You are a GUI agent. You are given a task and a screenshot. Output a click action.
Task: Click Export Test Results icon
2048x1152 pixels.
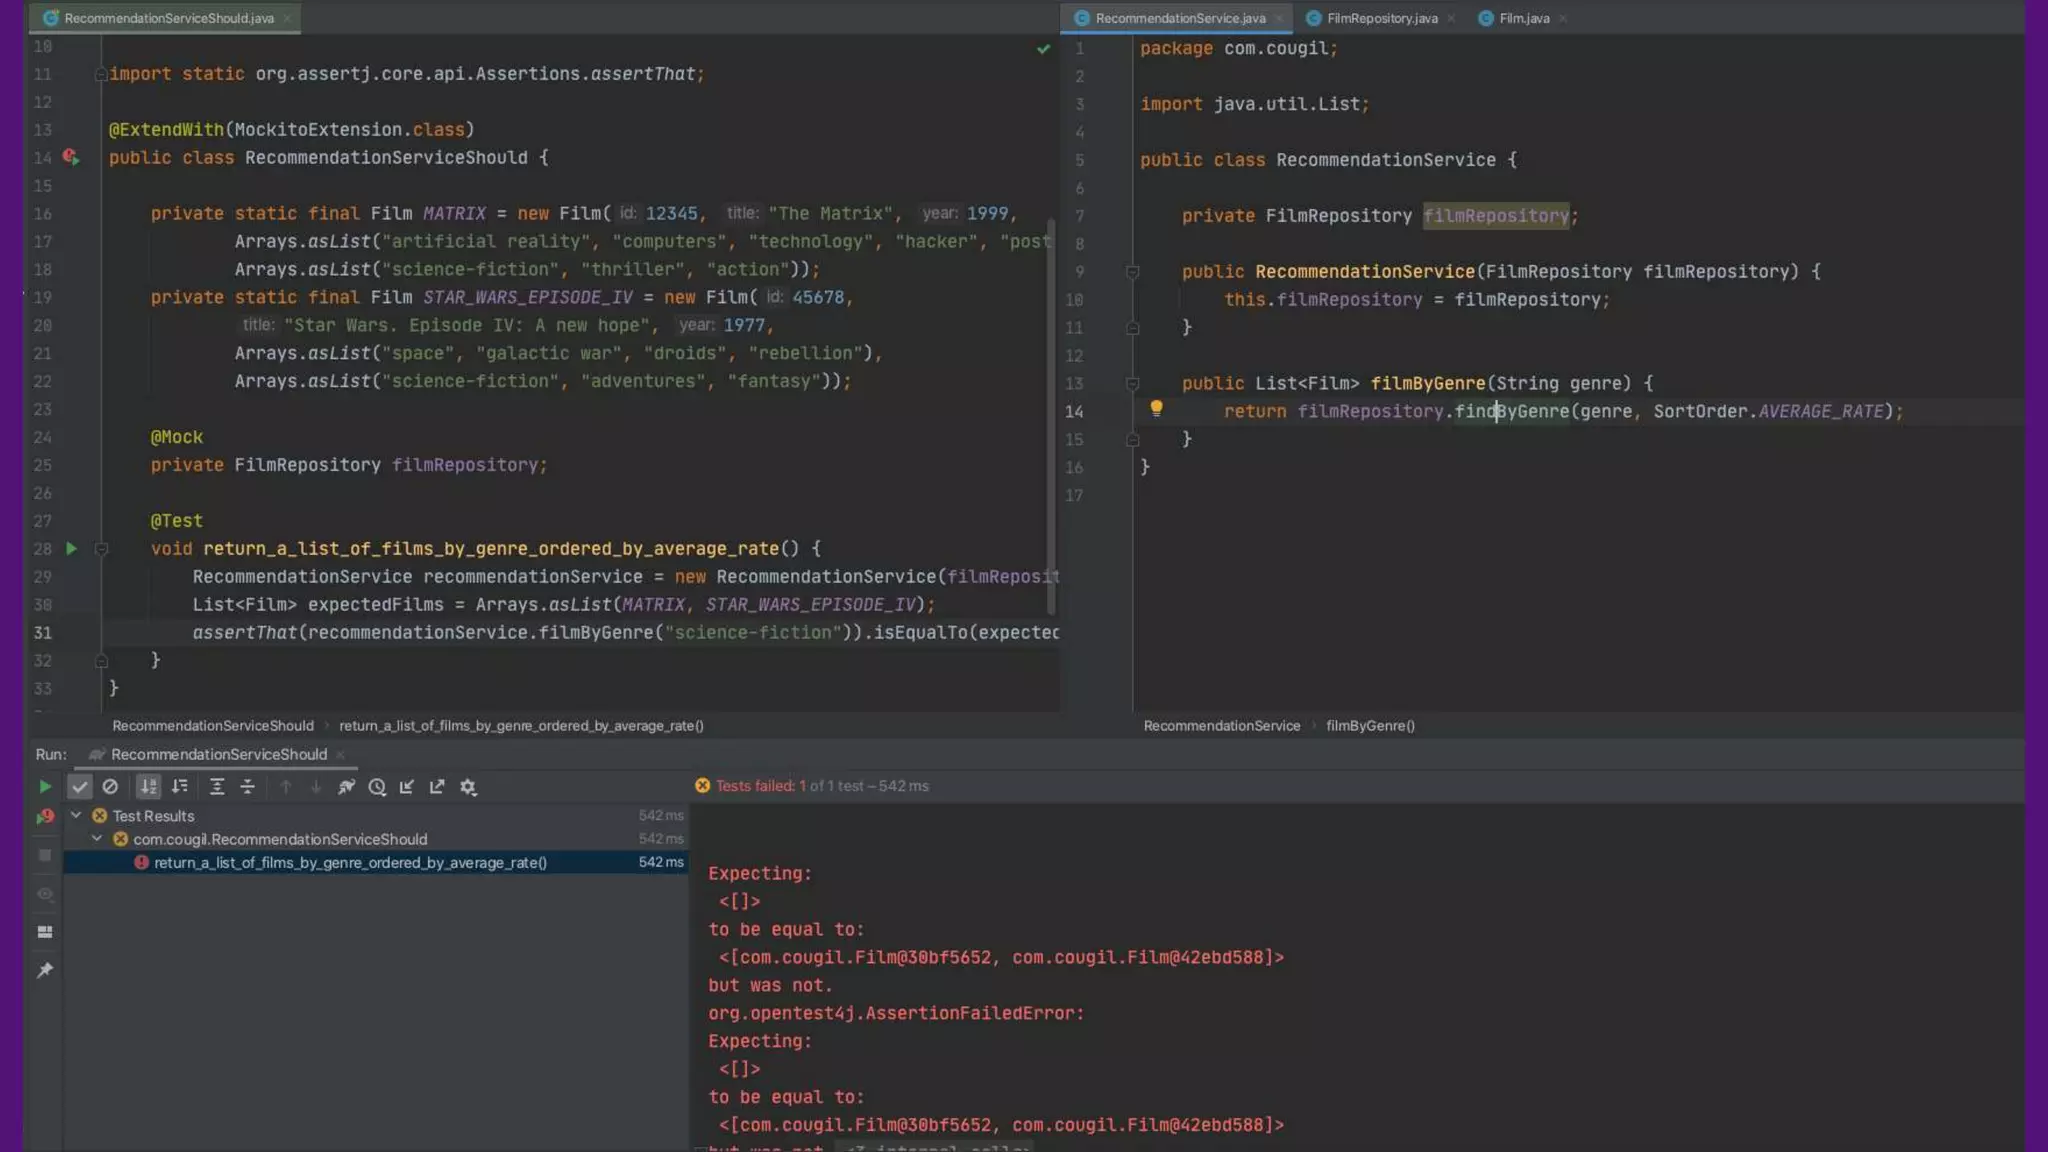[x=437, y=787]
